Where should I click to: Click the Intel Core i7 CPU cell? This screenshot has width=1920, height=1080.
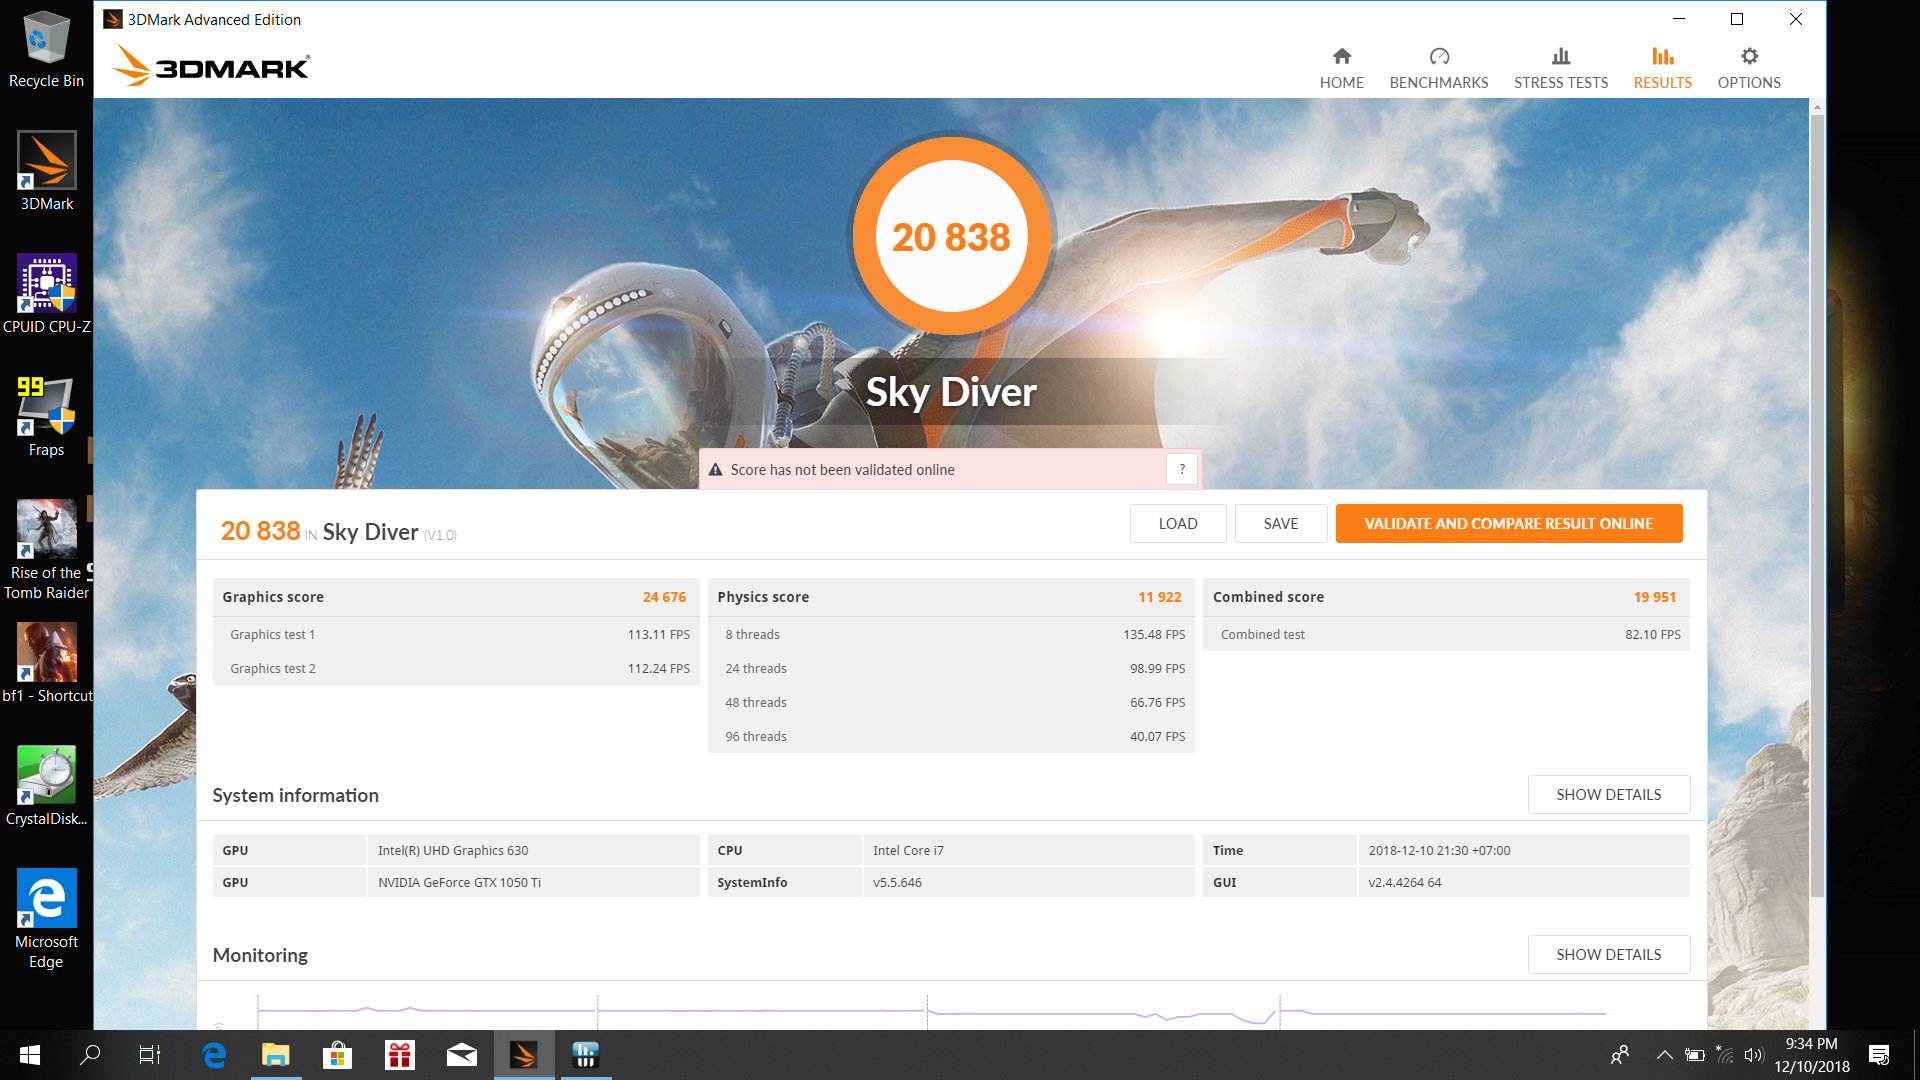pyautogui.click(x=1029, y=850)
